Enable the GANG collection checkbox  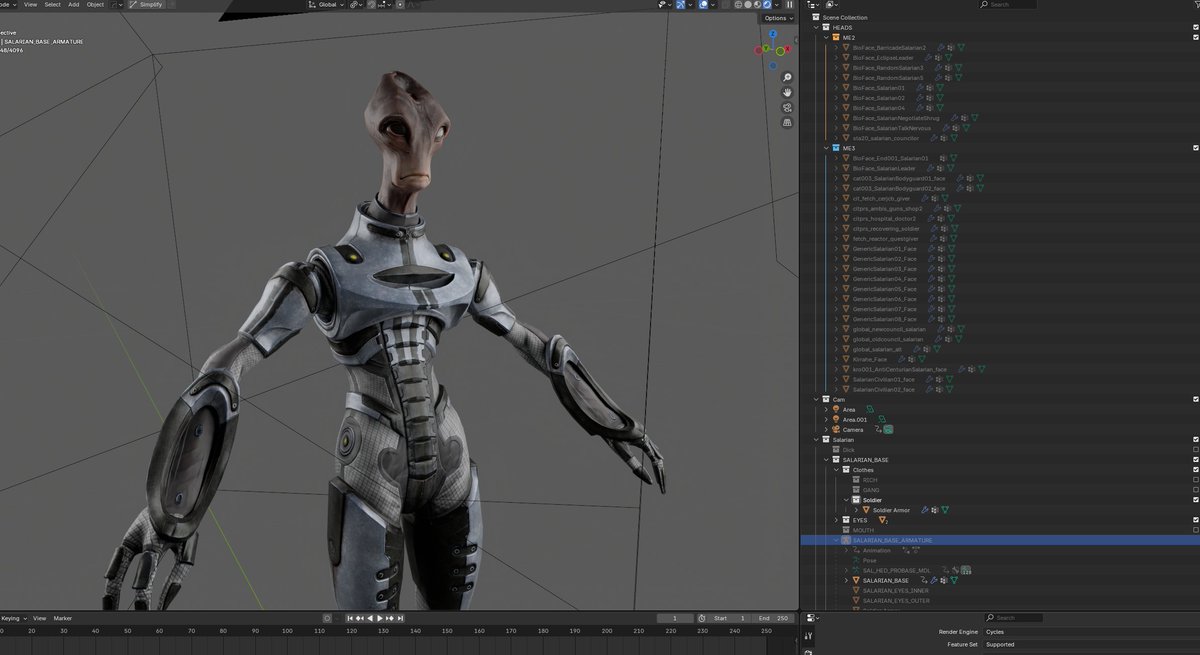(x=1196, y=490)
